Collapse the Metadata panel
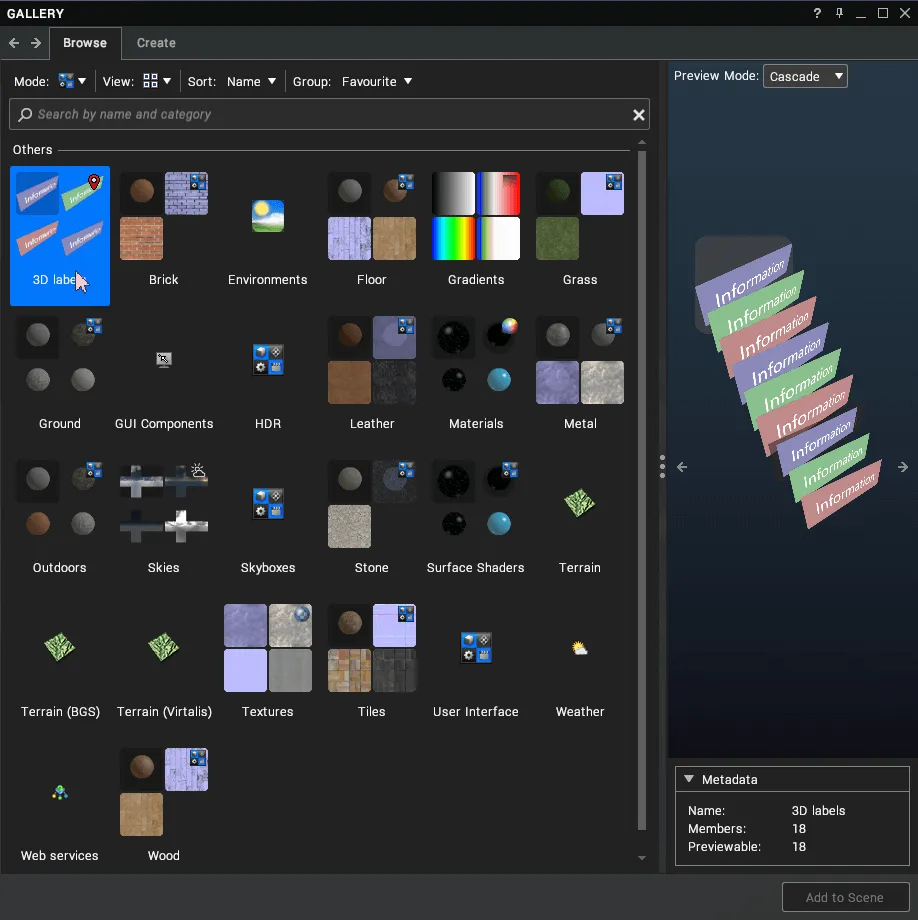Viewport: 918px width, 920px height. pos(689,779)
